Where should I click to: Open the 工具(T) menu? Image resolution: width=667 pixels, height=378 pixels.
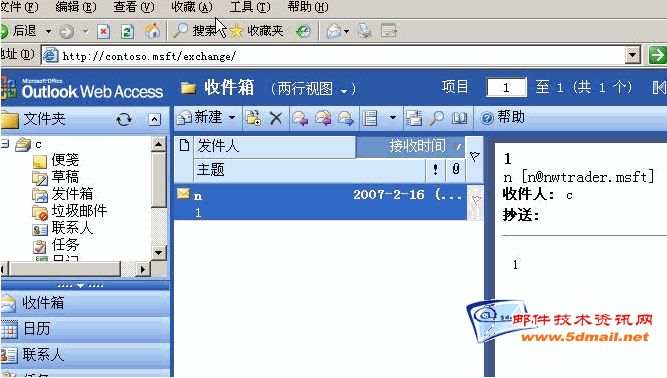[250, 7]
